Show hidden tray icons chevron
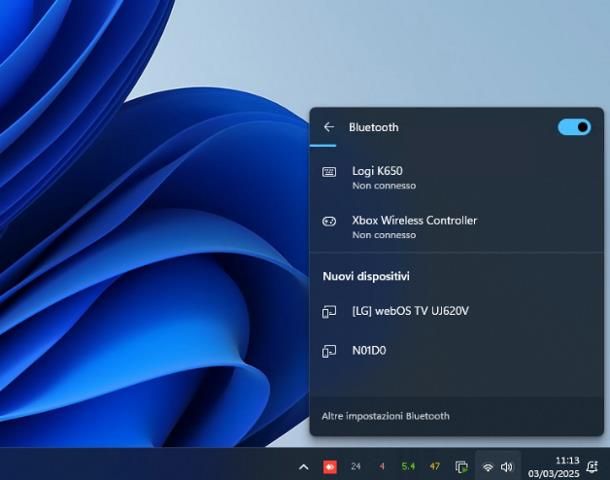The image size is (610, 480). [x=304, y=467]
